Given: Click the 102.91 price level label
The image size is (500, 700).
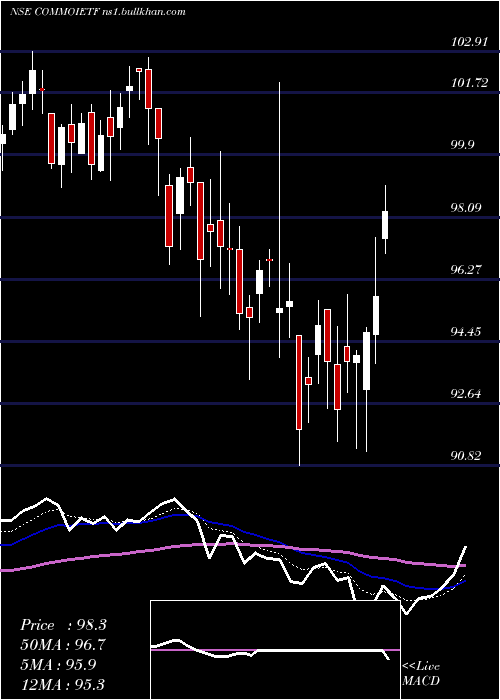Looking at the screenshot, I should pyautogui.click(x=469, y=42).
